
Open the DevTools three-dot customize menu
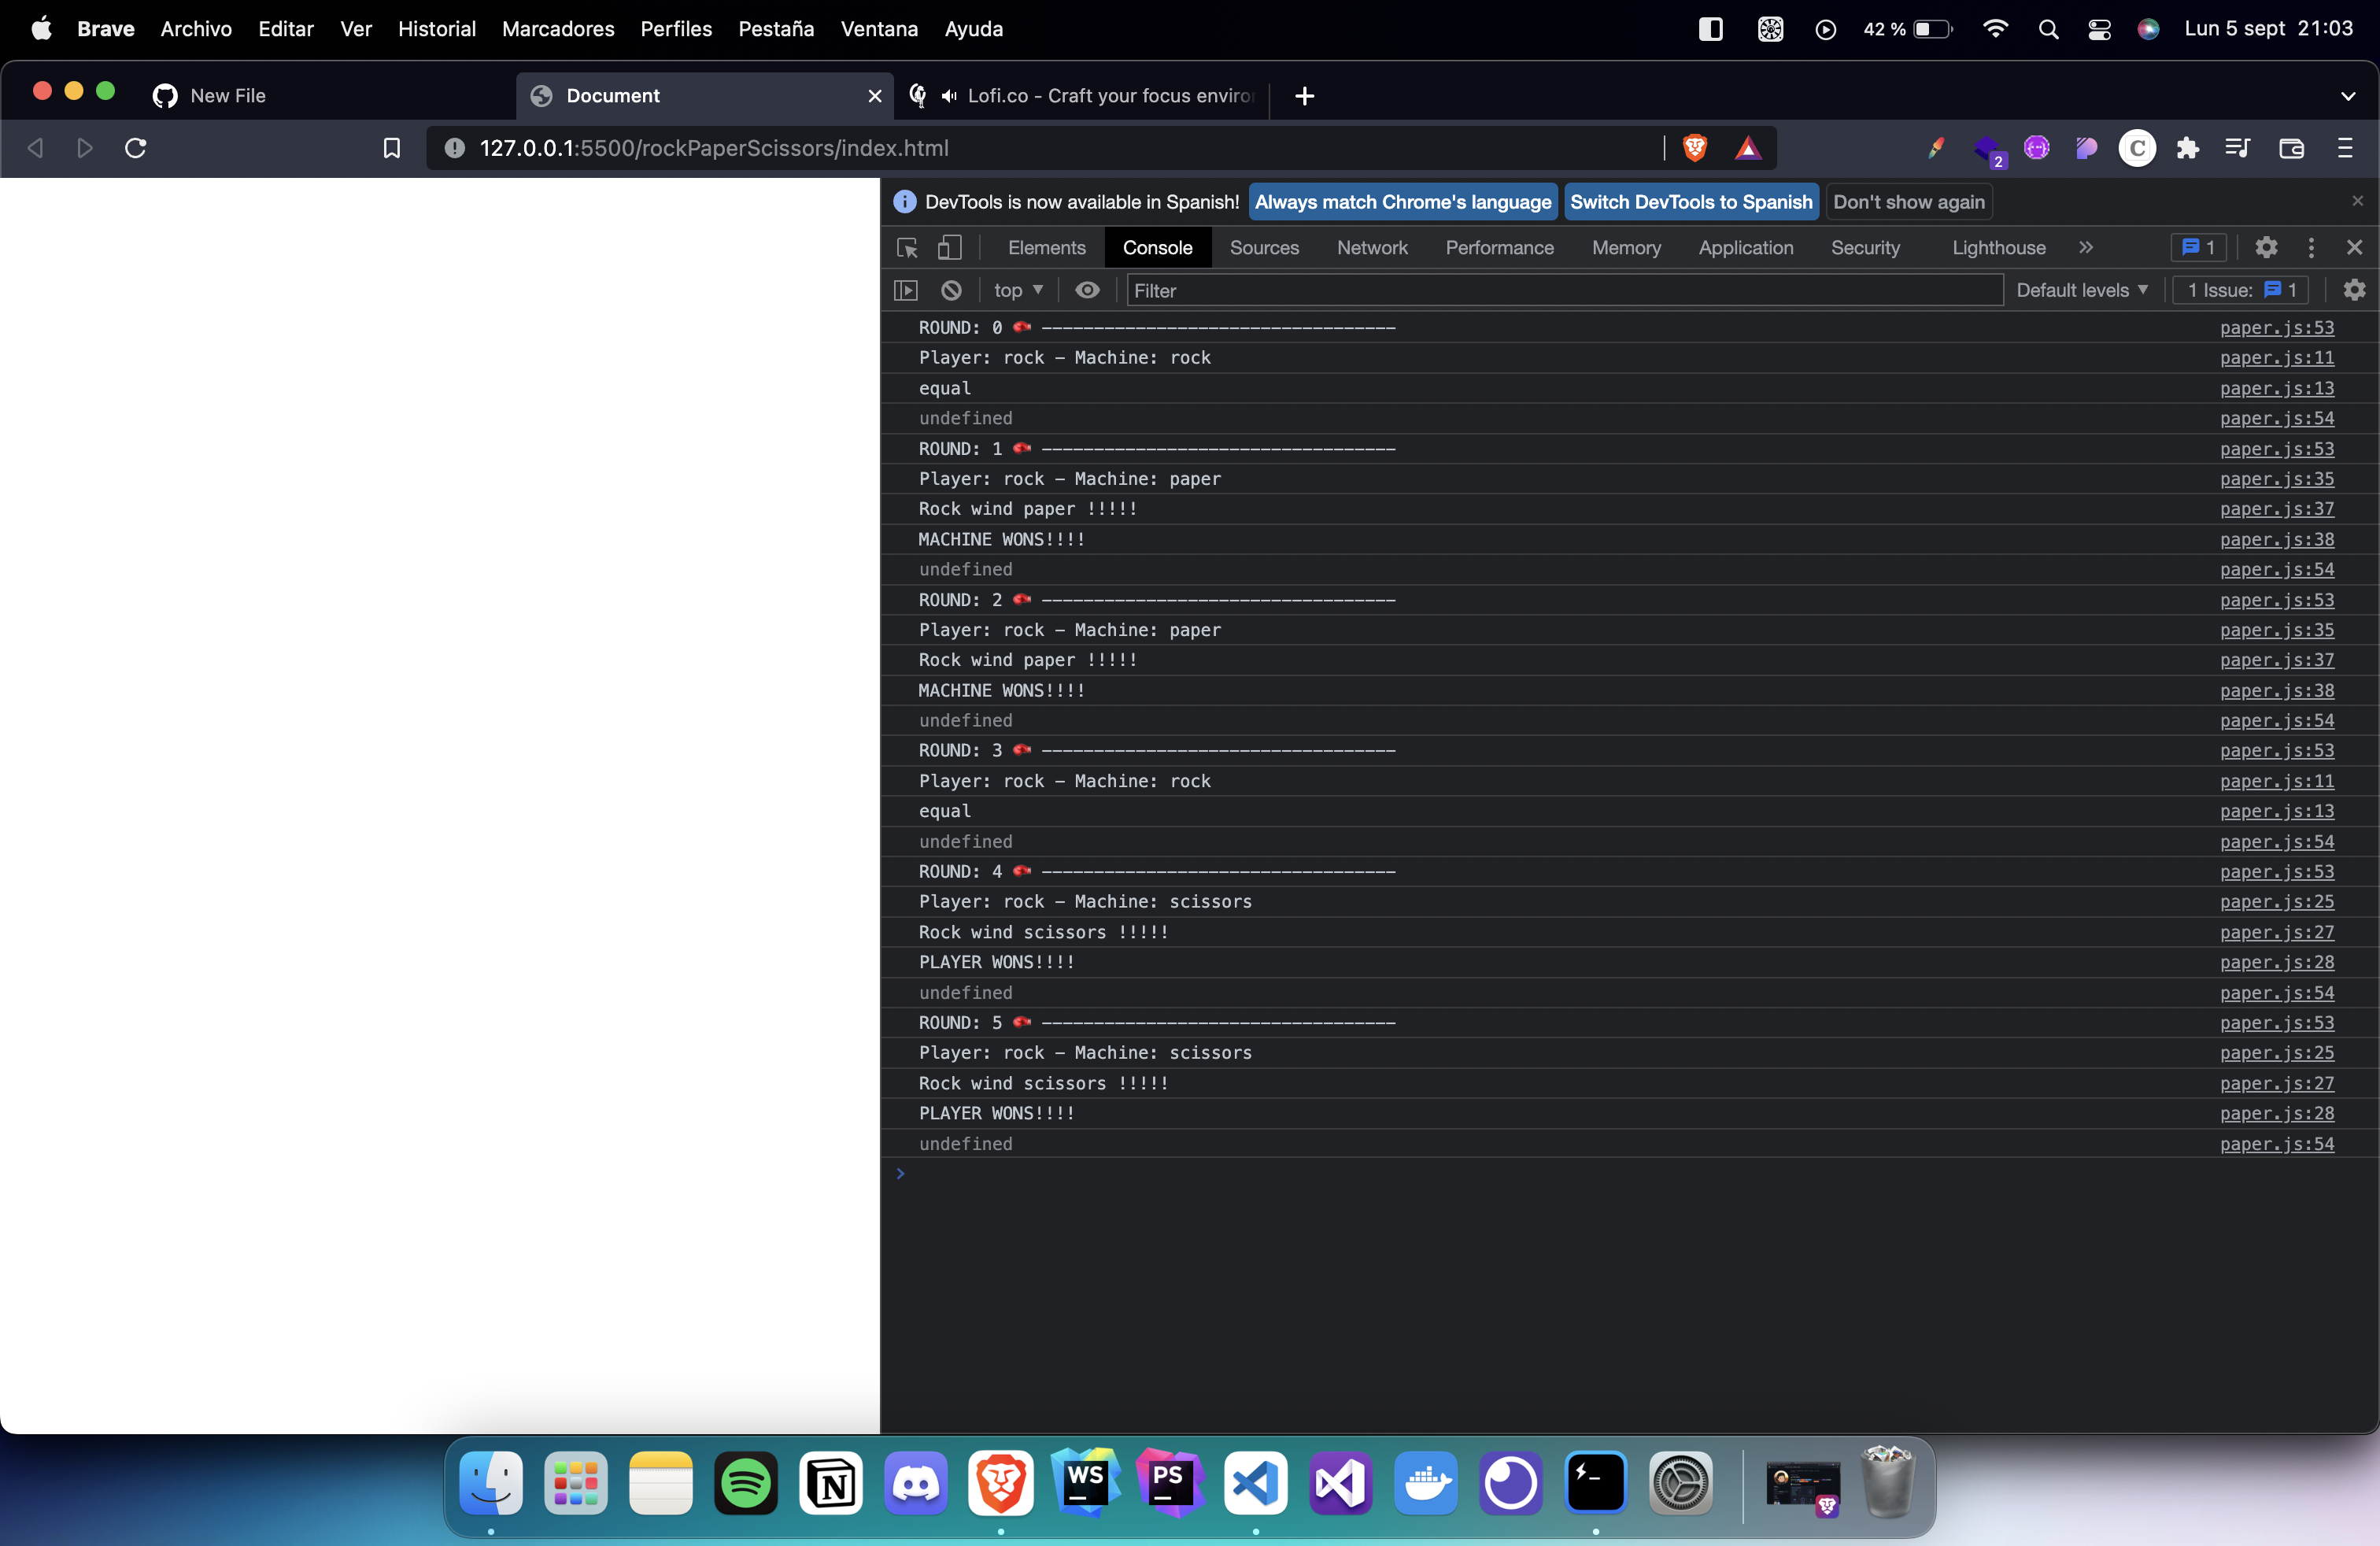tap(2310, 247)
